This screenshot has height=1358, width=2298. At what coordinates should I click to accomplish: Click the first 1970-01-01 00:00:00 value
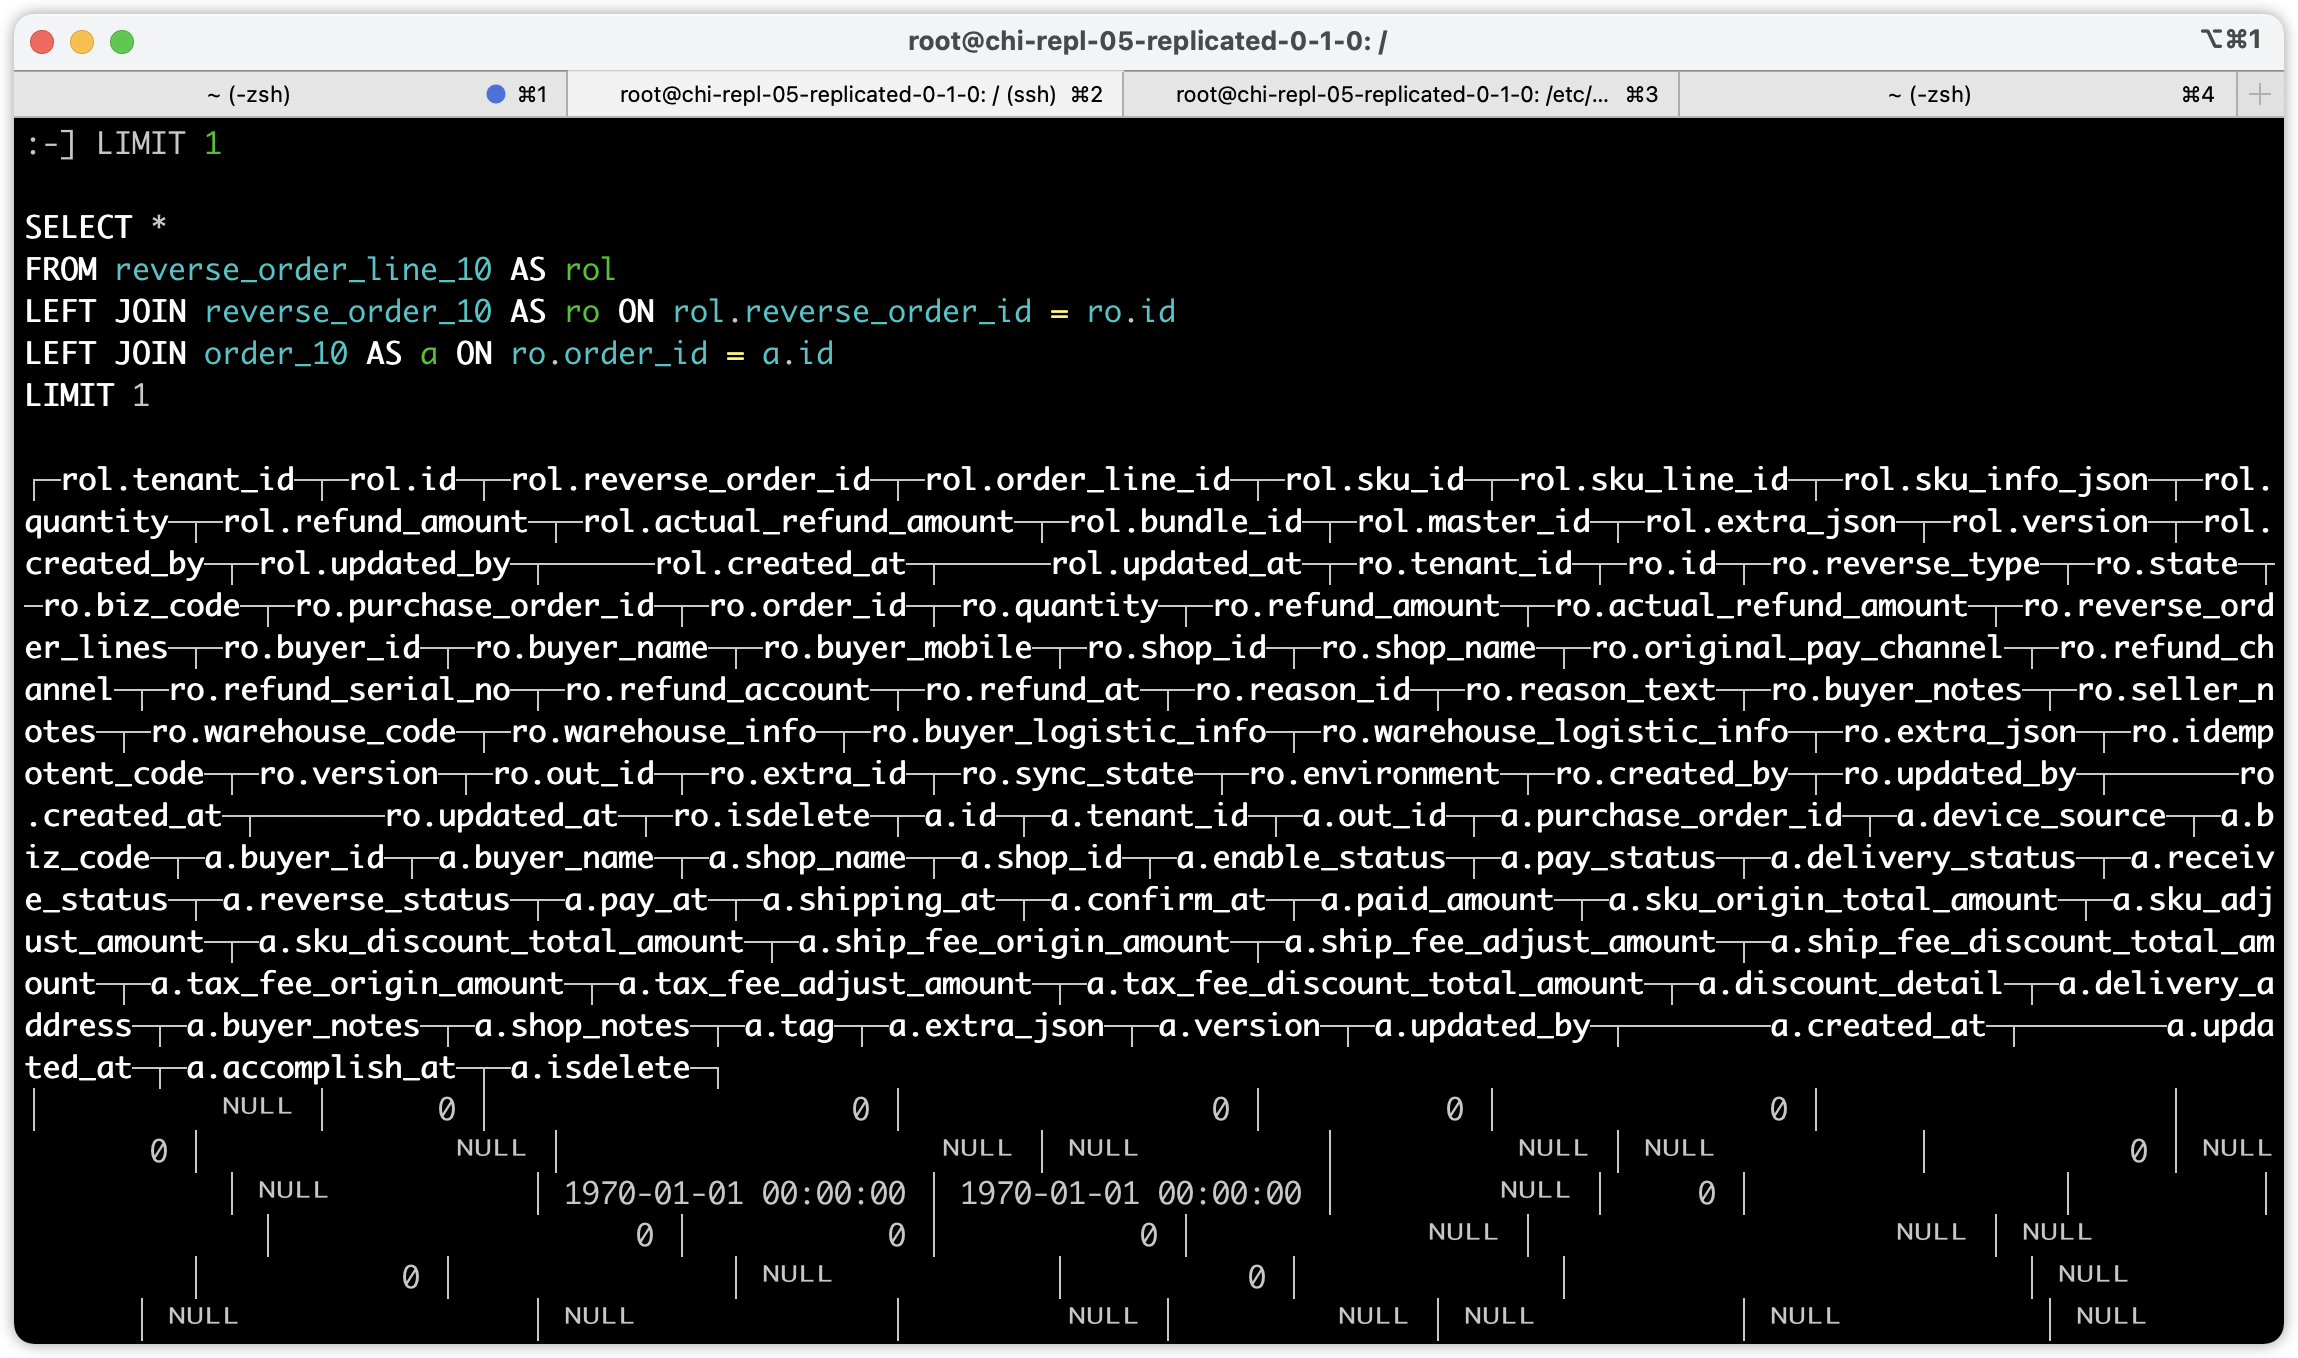(734, 1193)
